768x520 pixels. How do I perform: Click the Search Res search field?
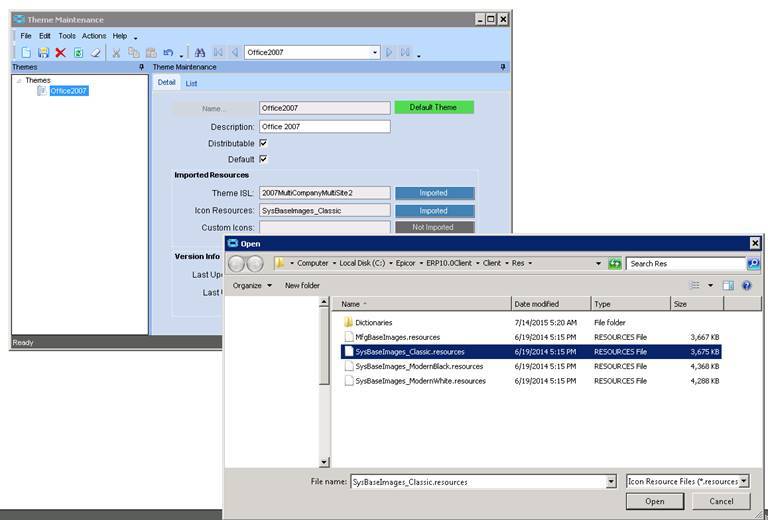click(x=686, y=263)
